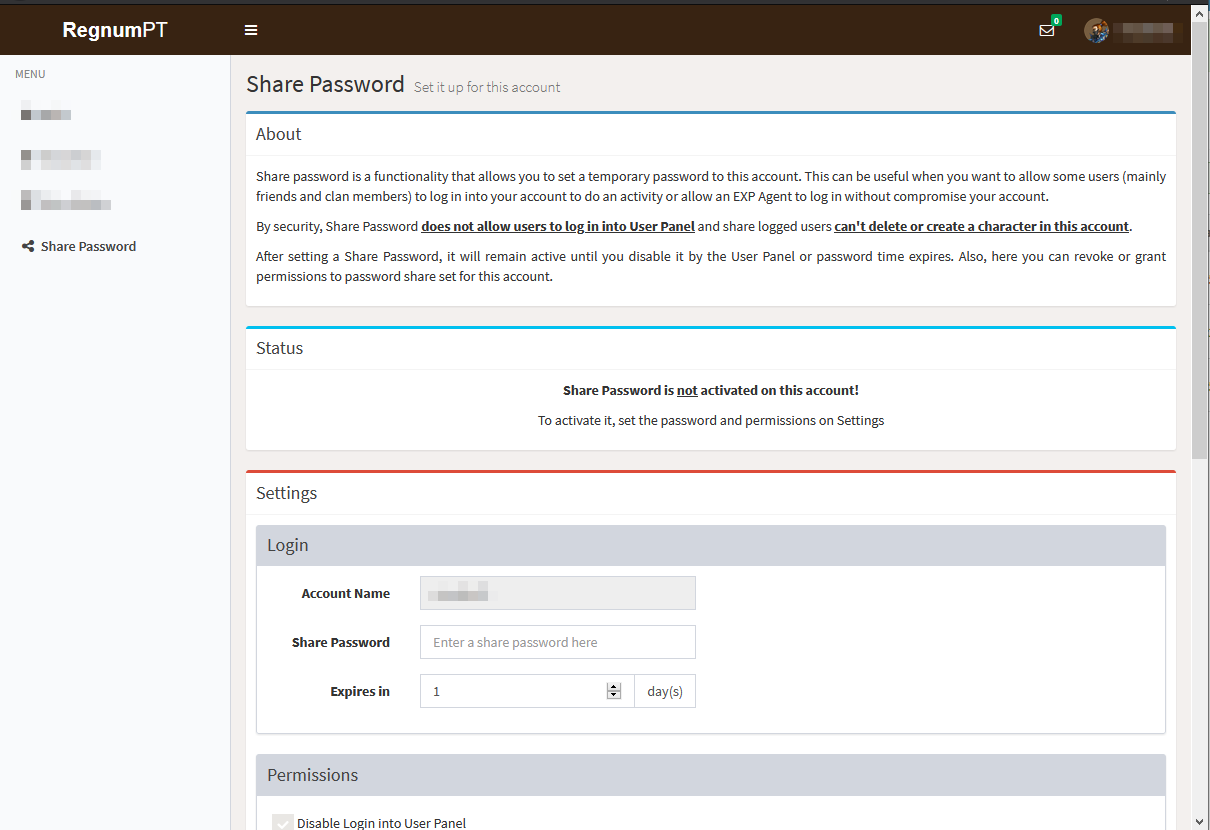
Task: Click the 'Set it up for this account' subtitle
Action: click(x=487, y=87)
